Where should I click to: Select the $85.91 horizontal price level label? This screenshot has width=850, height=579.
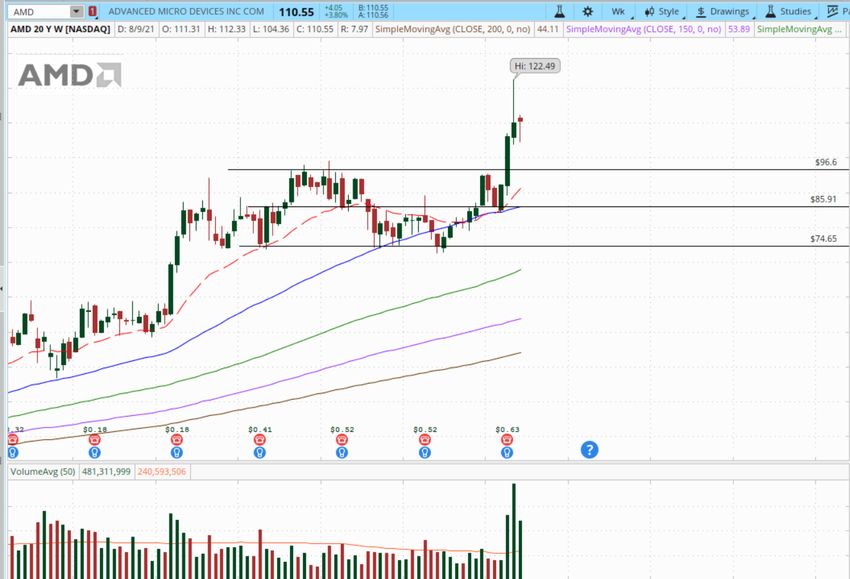(x=823, y=199)
